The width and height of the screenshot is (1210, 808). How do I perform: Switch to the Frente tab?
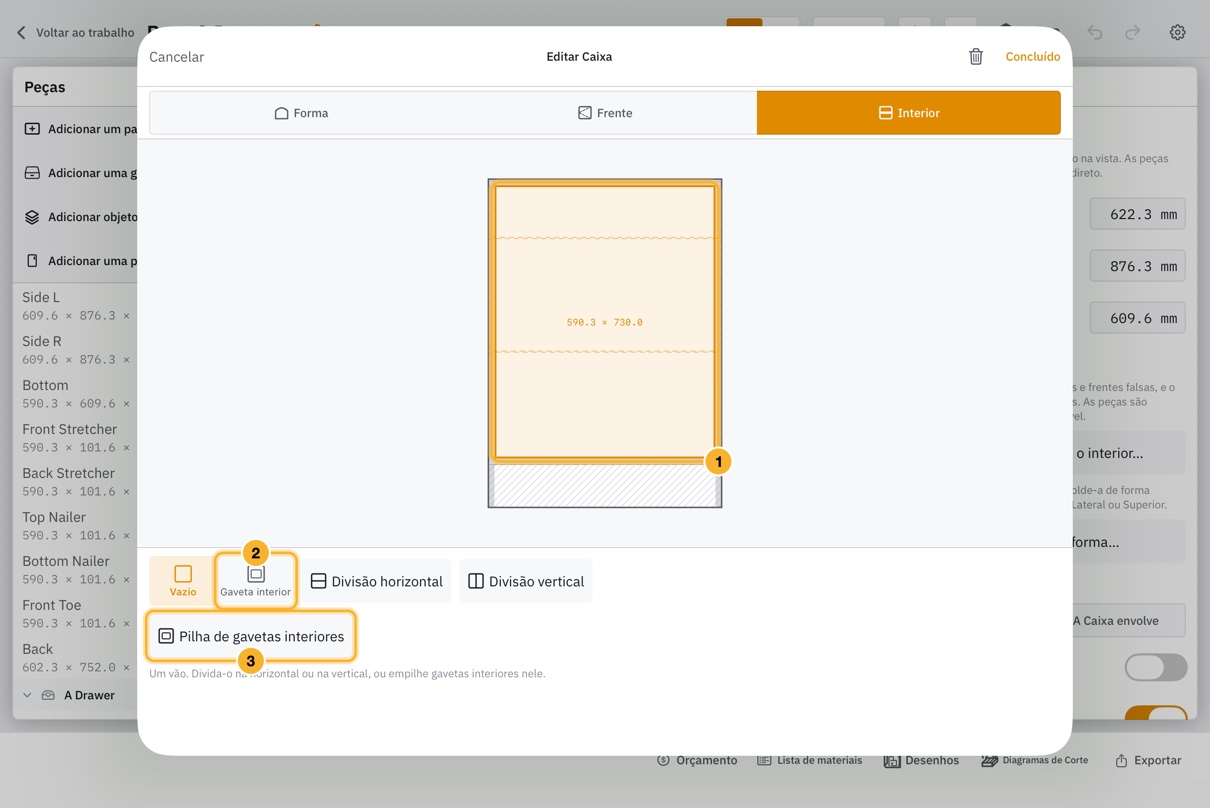point(605,113)
